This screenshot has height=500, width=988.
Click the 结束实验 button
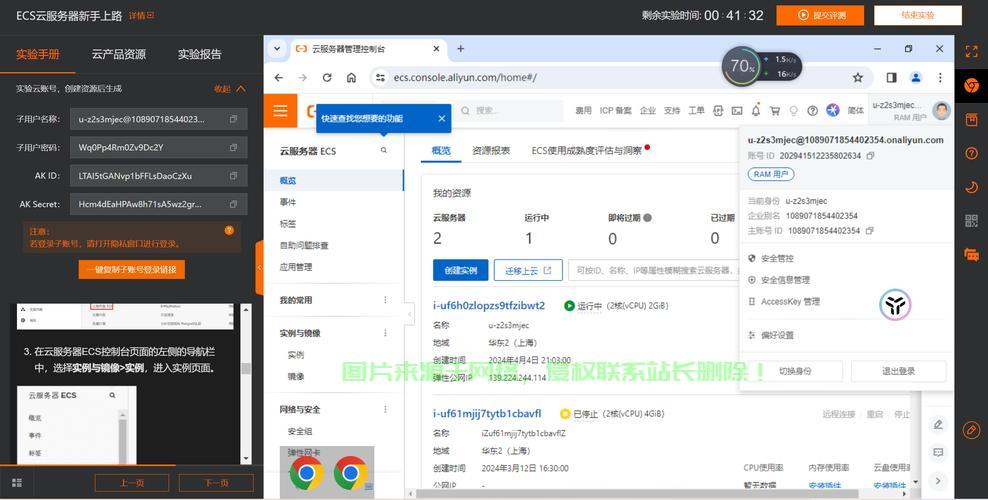pyautogui.click(x=917, y=15)
